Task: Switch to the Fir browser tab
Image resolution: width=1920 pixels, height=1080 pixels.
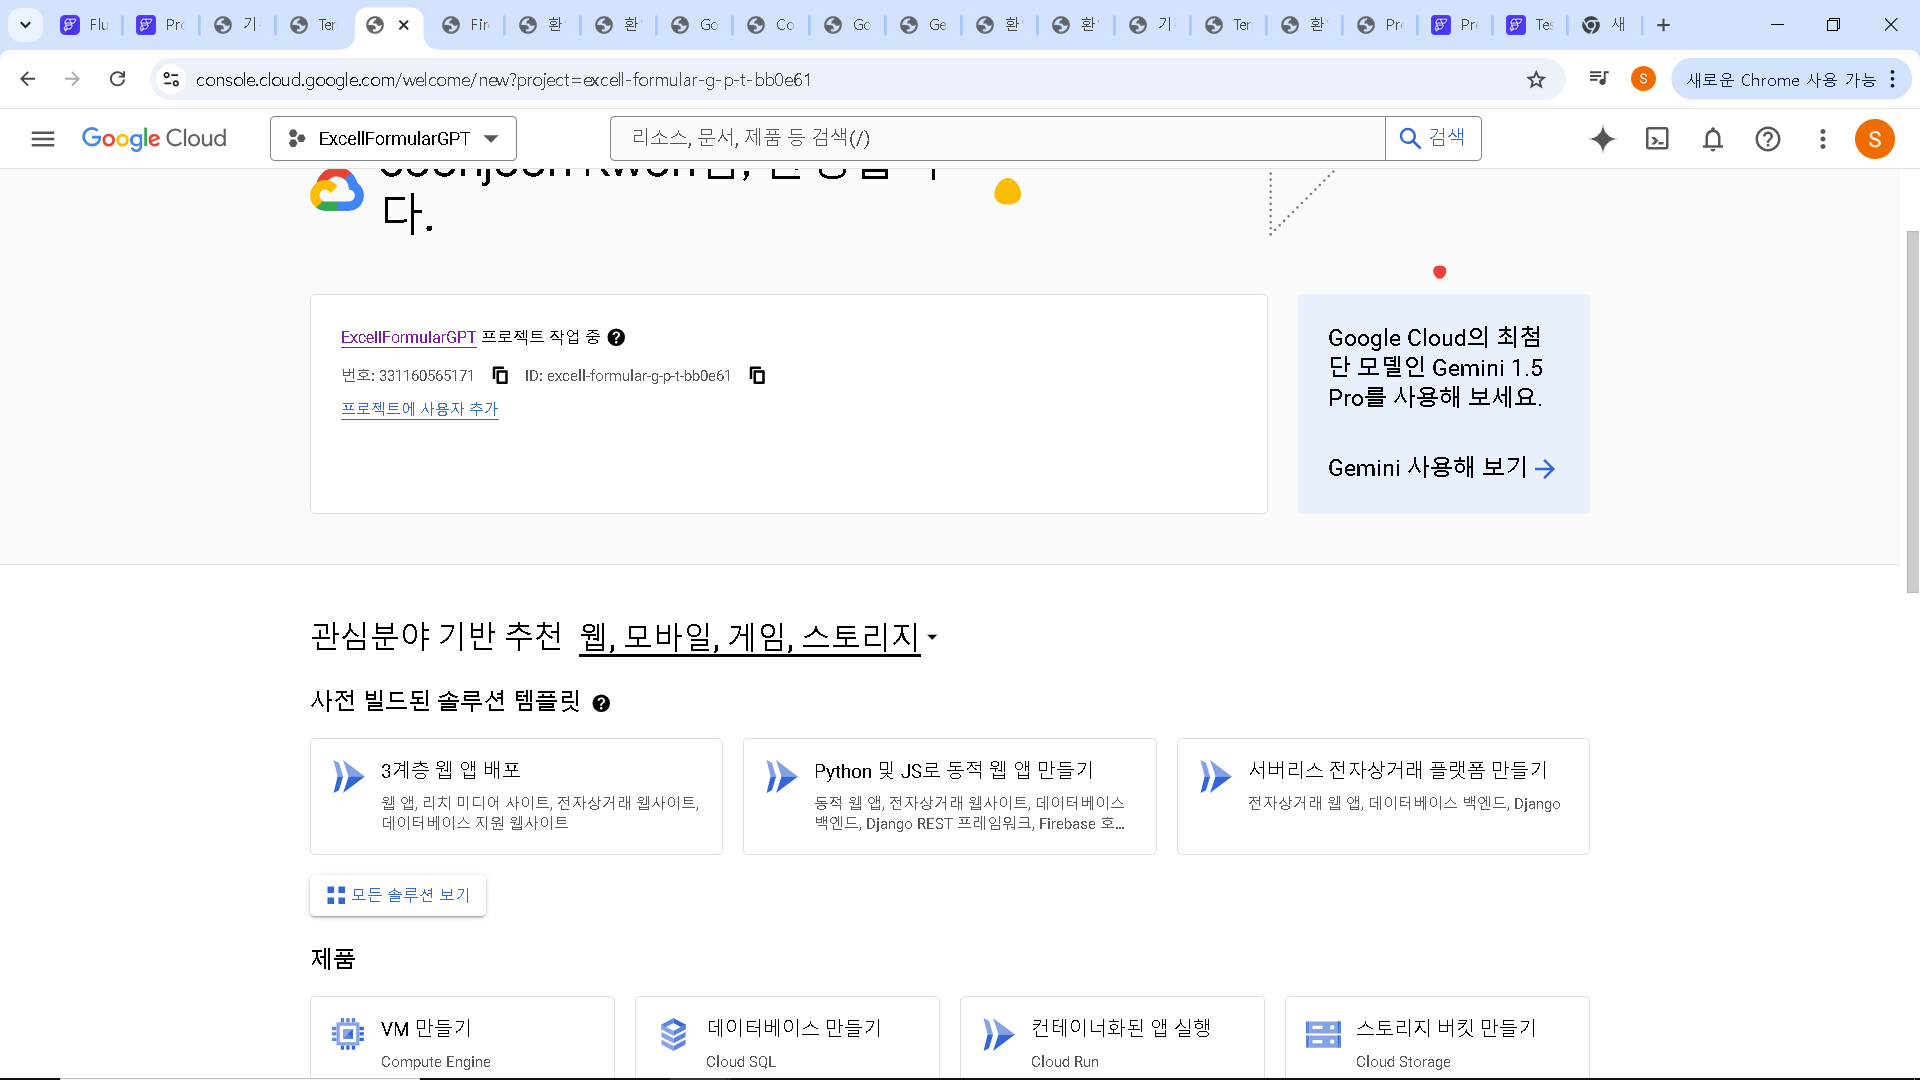Action: (x=466, y=25)
